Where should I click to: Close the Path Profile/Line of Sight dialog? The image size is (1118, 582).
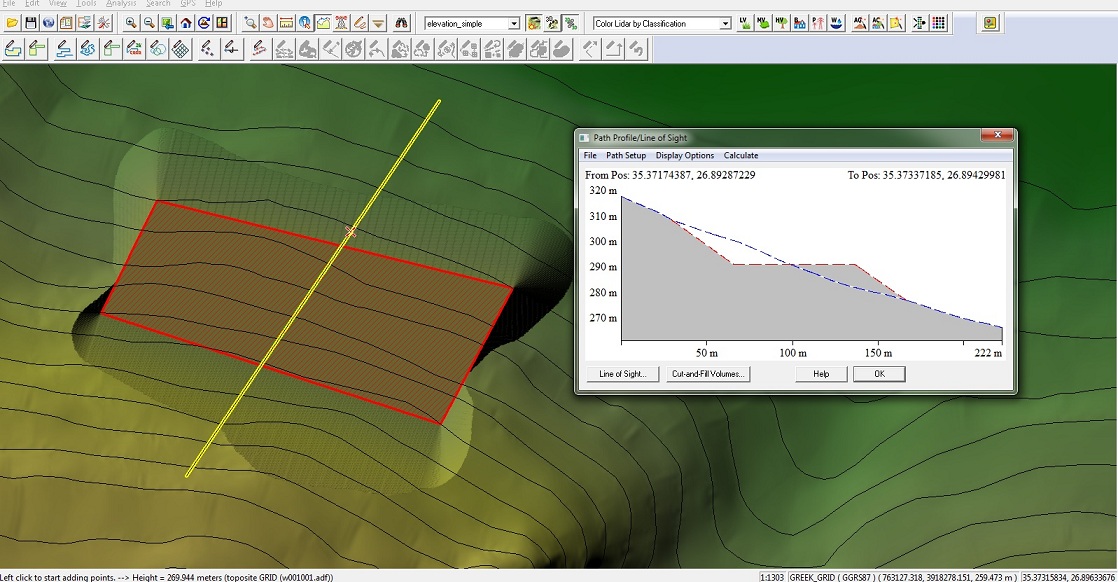[x=998, y=136]
